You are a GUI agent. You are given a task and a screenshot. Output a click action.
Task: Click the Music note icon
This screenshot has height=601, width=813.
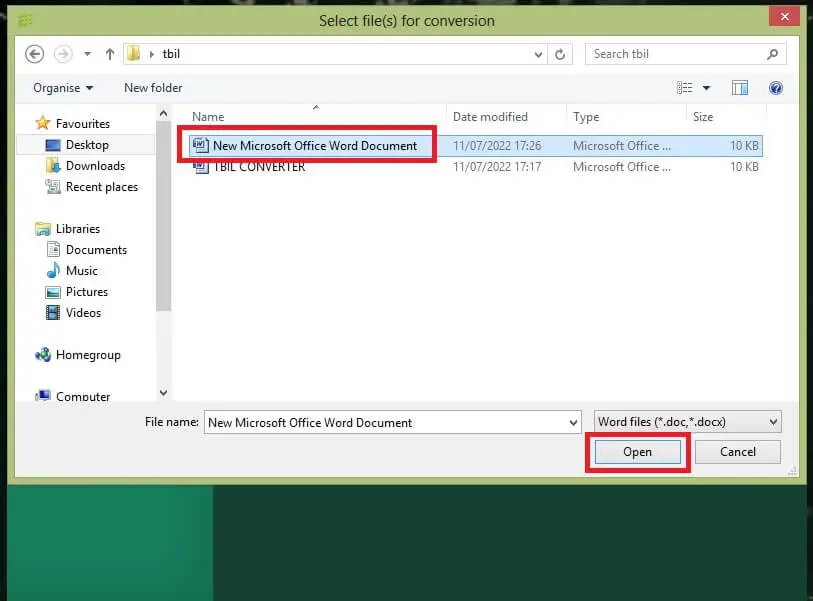tap(53, 270)
